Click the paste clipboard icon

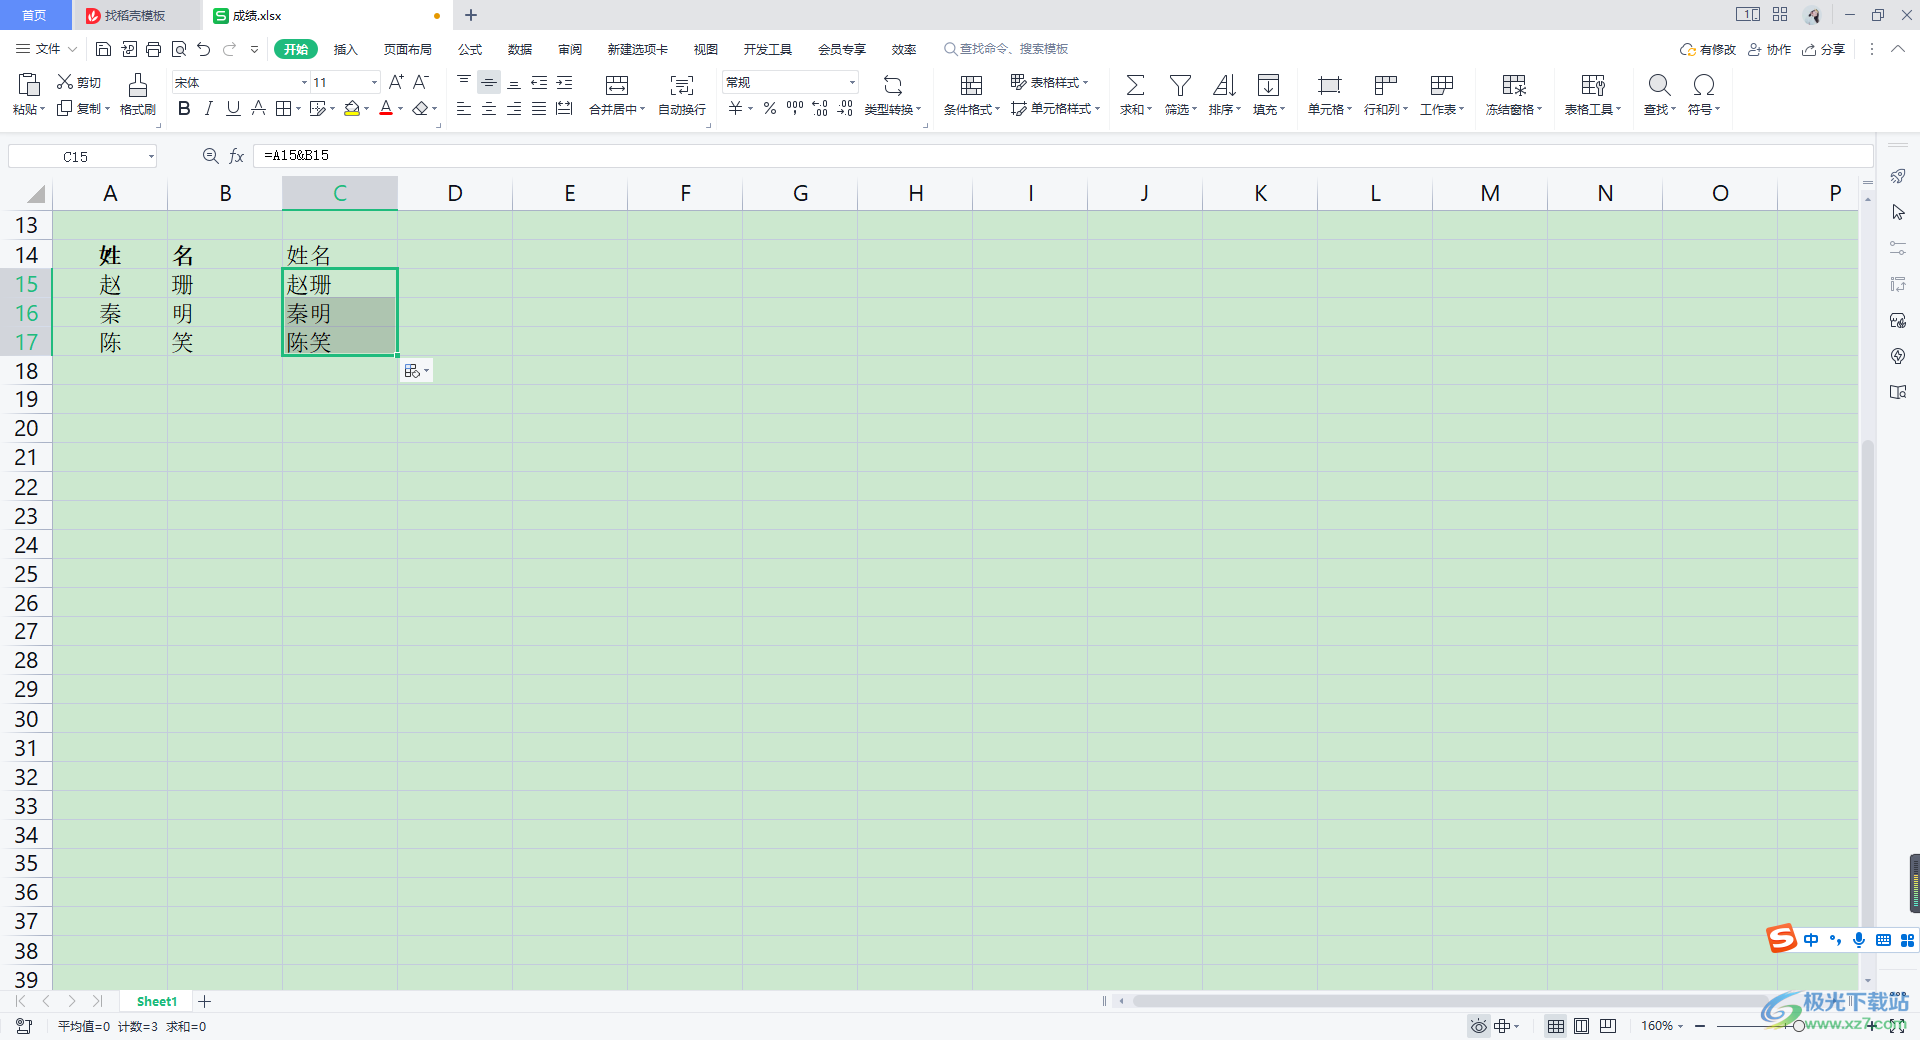(29, 85)
